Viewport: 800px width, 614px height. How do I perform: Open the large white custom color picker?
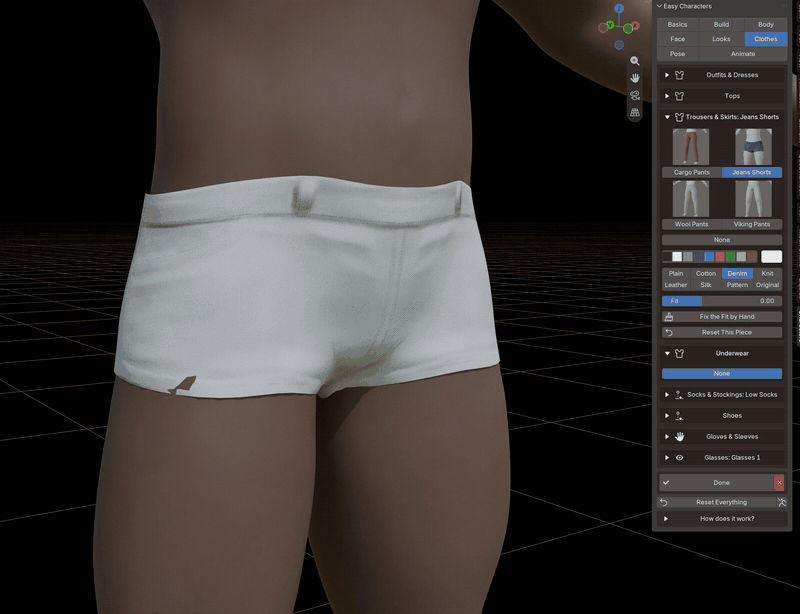(x=771, y=256)
